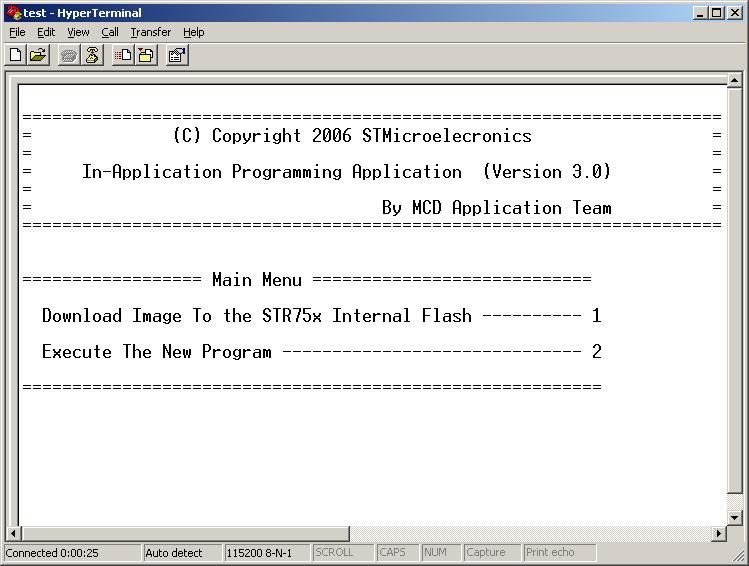Click the 'Auto detect' status bar entry
Image resolution: width=749 pixels, height=566 pixels.
click(182, 553)
